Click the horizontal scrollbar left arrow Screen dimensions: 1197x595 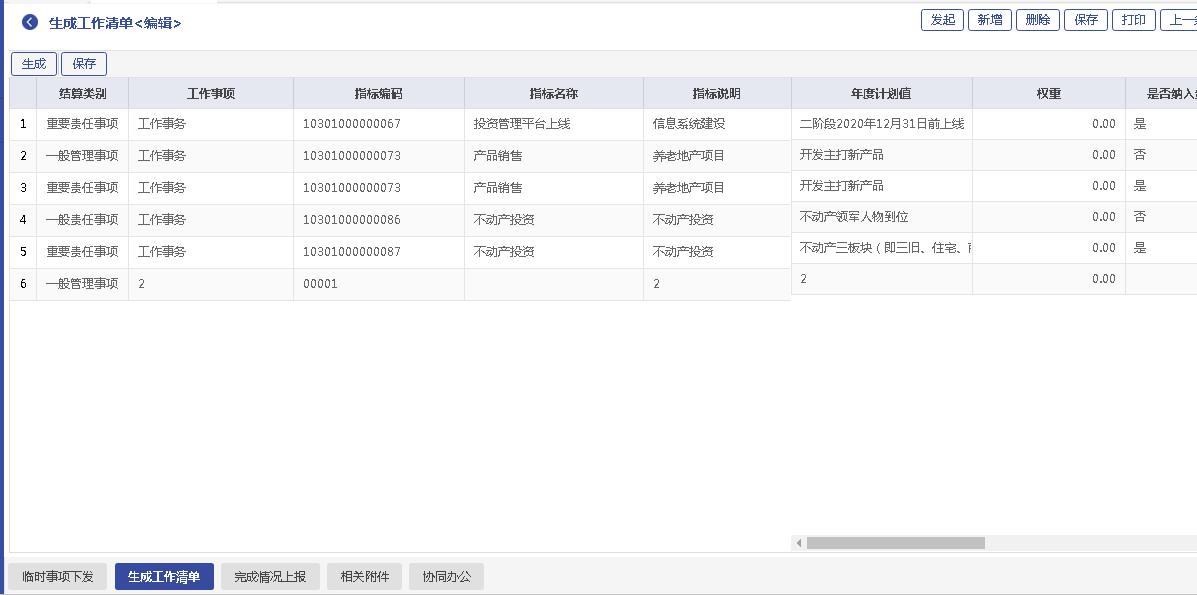point(798,543)
